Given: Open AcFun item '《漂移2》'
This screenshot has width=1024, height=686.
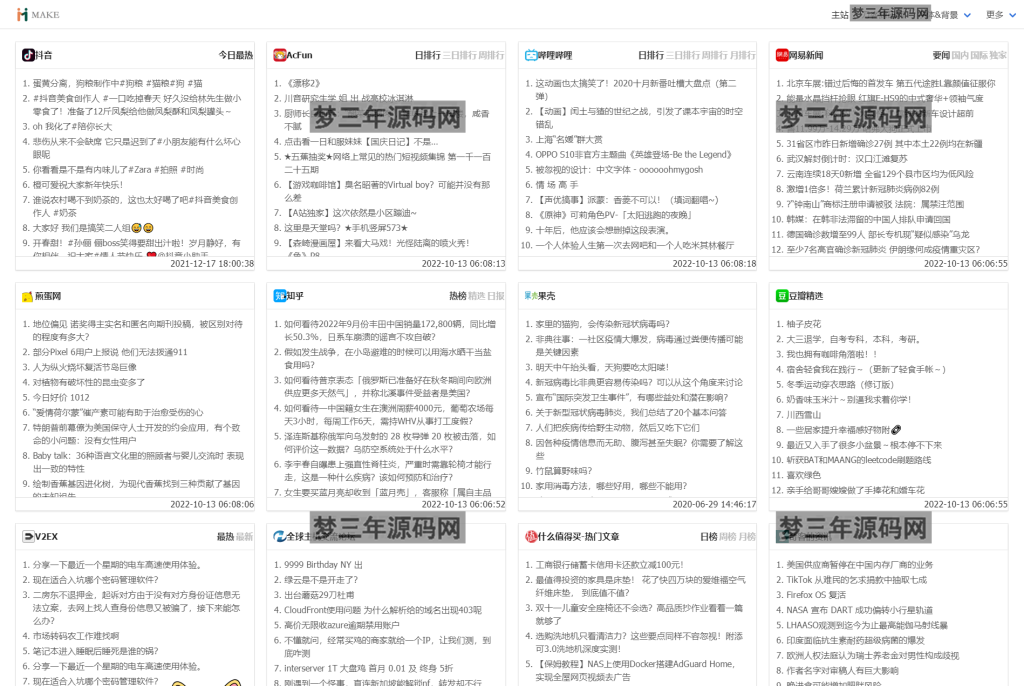Looking at the screenshot, I should [302, 84].
